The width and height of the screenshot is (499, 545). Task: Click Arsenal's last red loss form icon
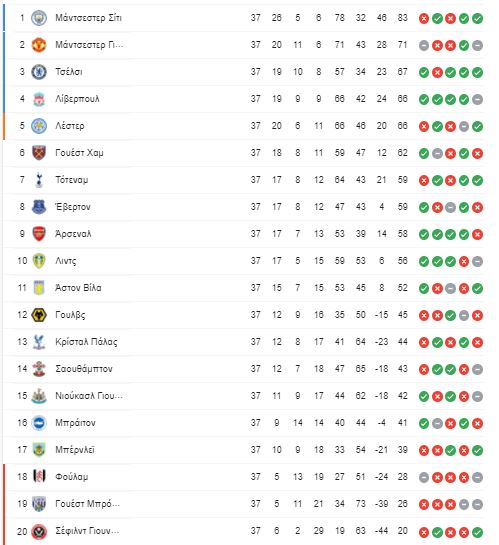click(477, 235)
